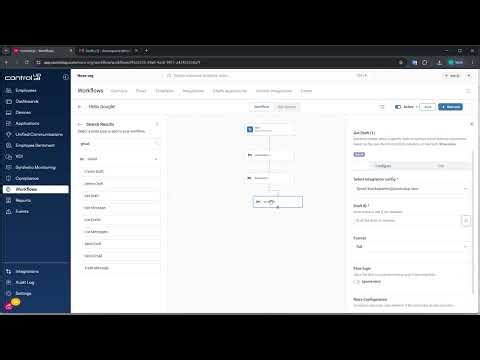
Task: Select the Workflow view tab above the canvas
Action: point(262,107)
